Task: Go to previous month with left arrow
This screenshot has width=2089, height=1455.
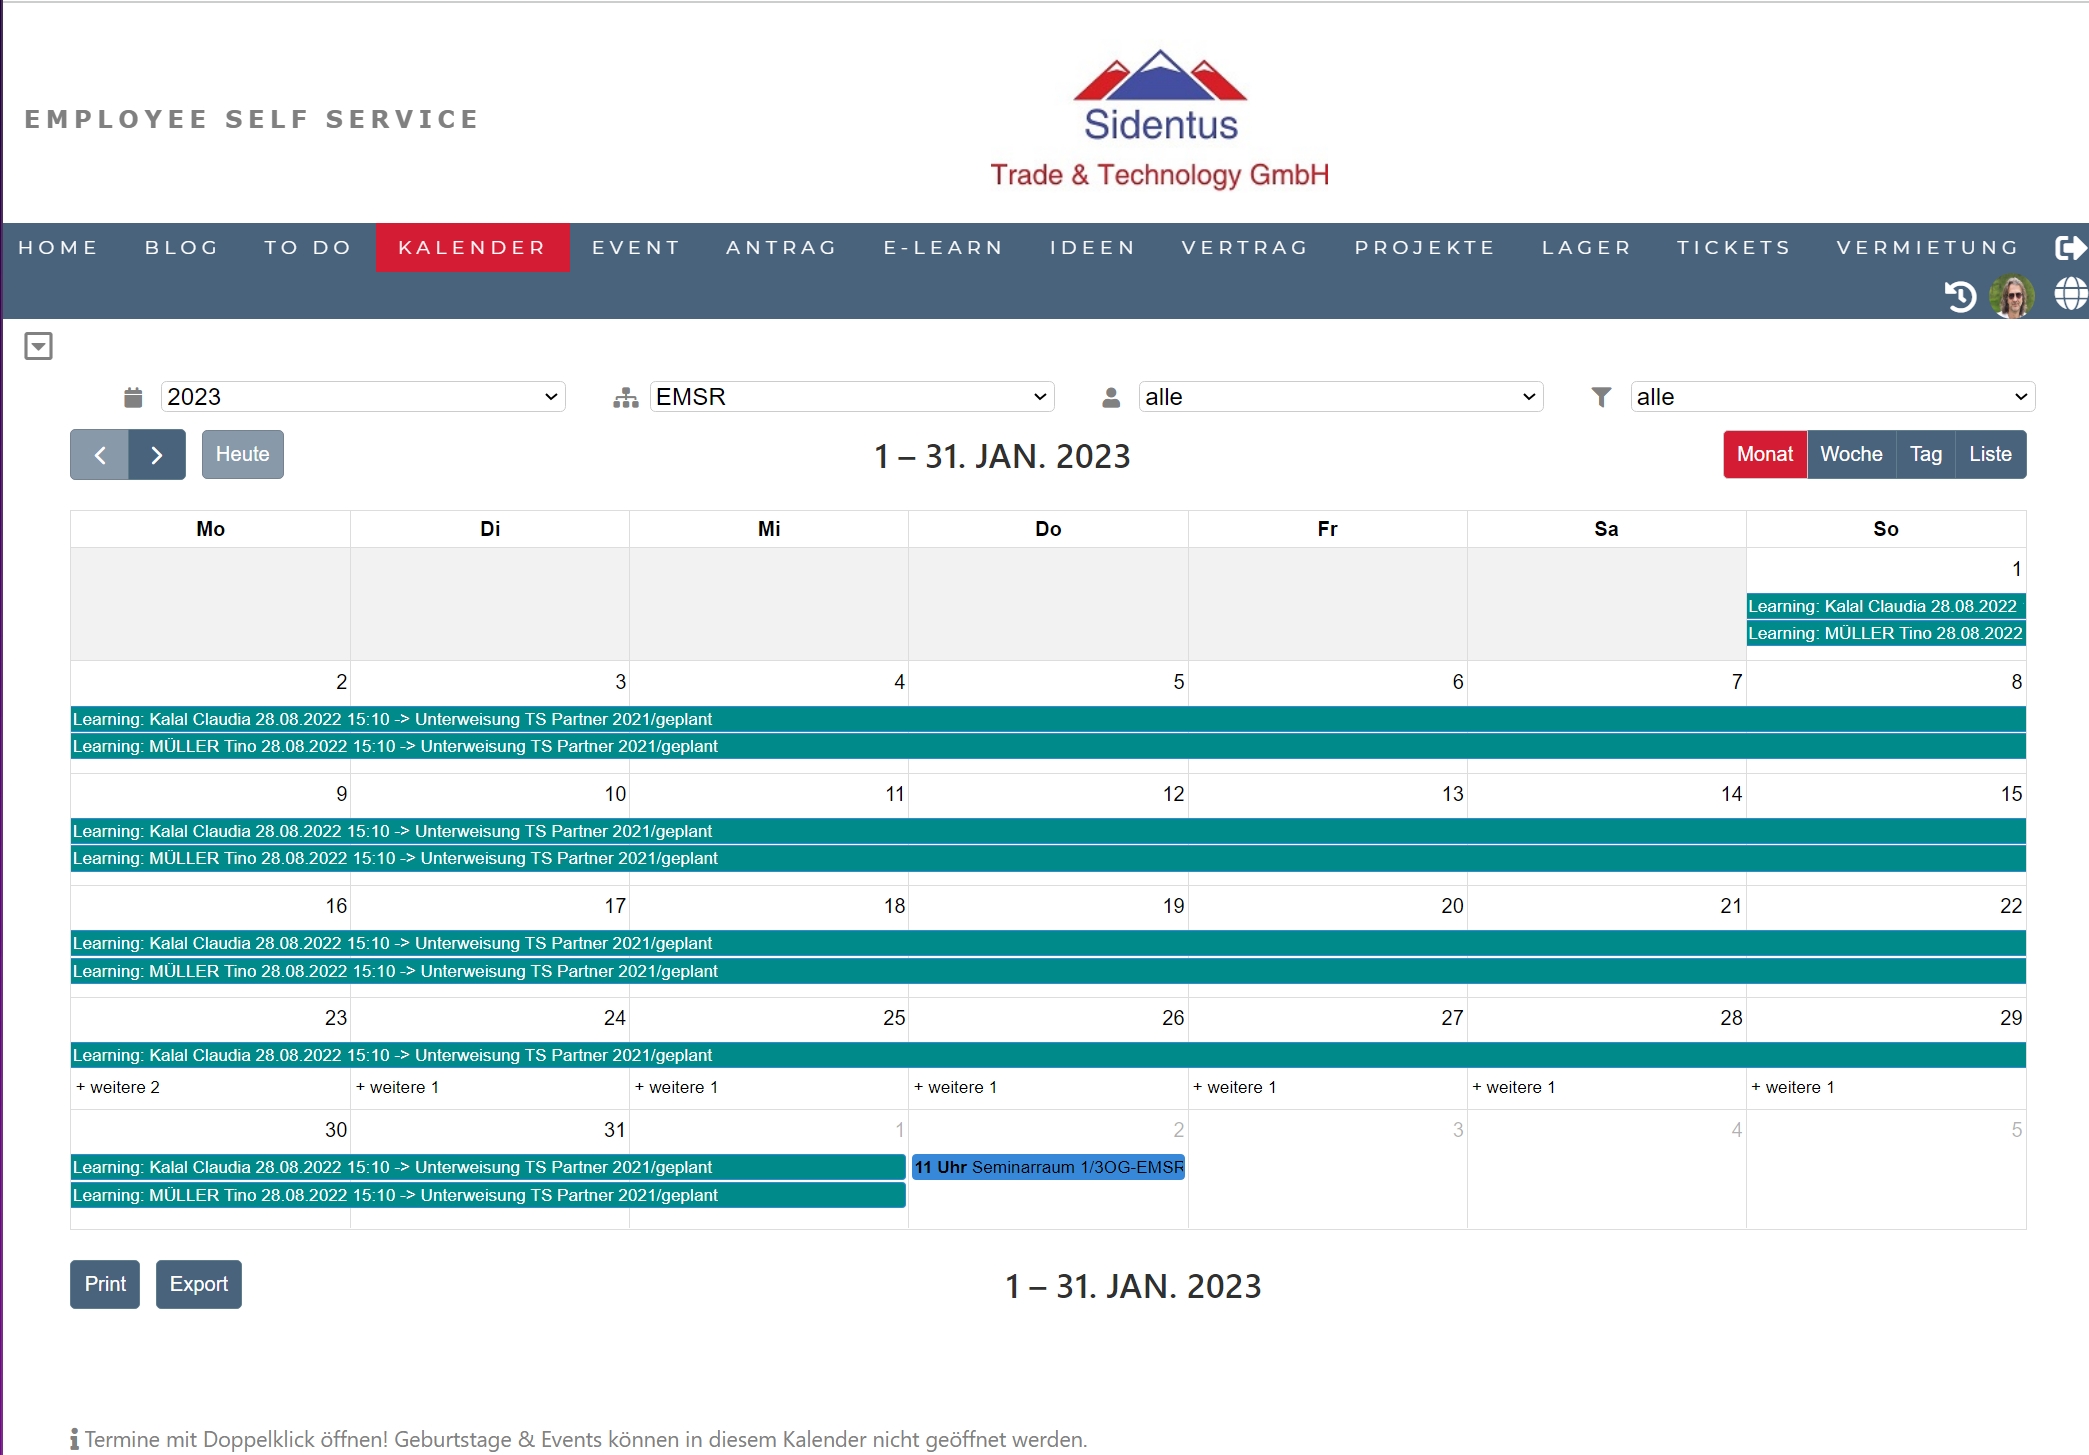Action: [100, 455]
